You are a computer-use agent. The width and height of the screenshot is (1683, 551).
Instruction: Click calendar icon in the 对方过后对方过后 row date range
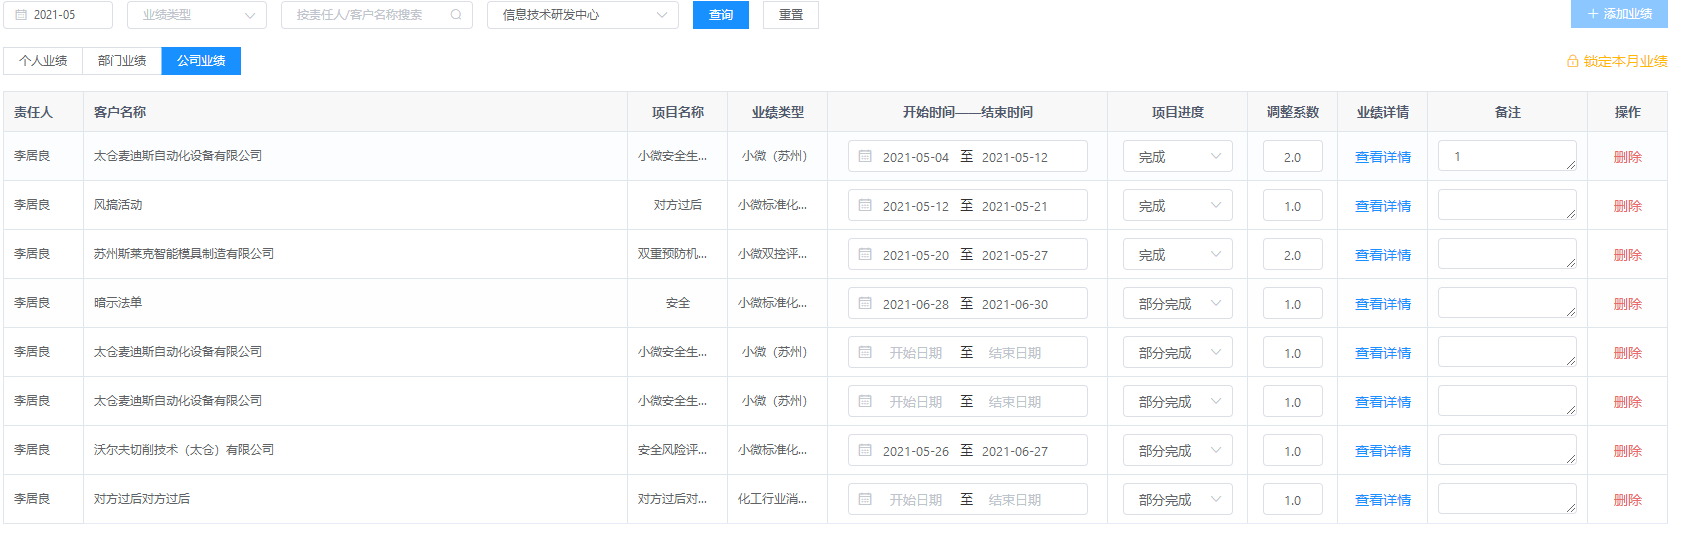coord(866,500)
